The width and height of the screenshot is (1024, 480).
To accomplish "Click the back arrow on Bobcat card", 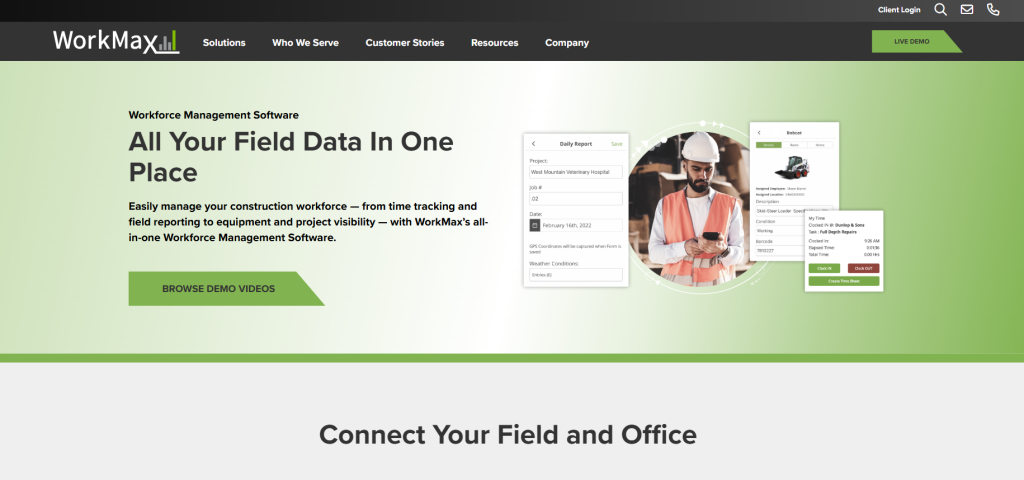I will (x=759, y=133).
